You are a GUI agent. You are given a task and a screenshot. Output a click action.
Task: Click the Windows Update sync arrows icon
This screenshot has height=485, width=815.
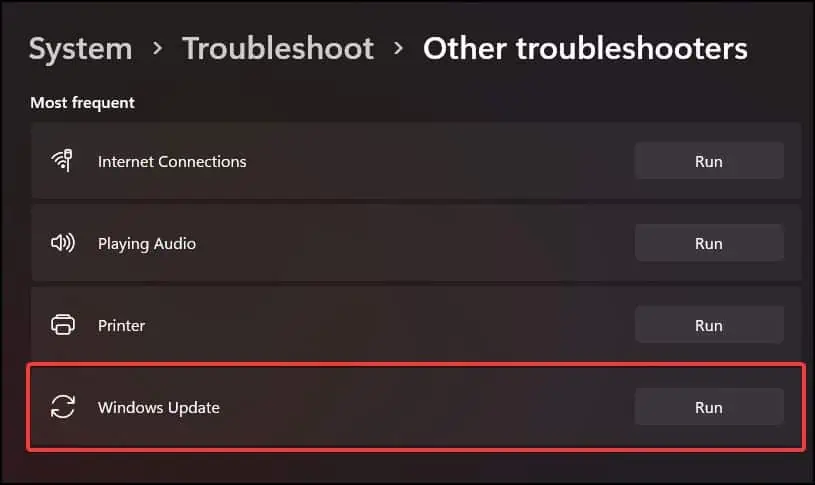point(62,407)
